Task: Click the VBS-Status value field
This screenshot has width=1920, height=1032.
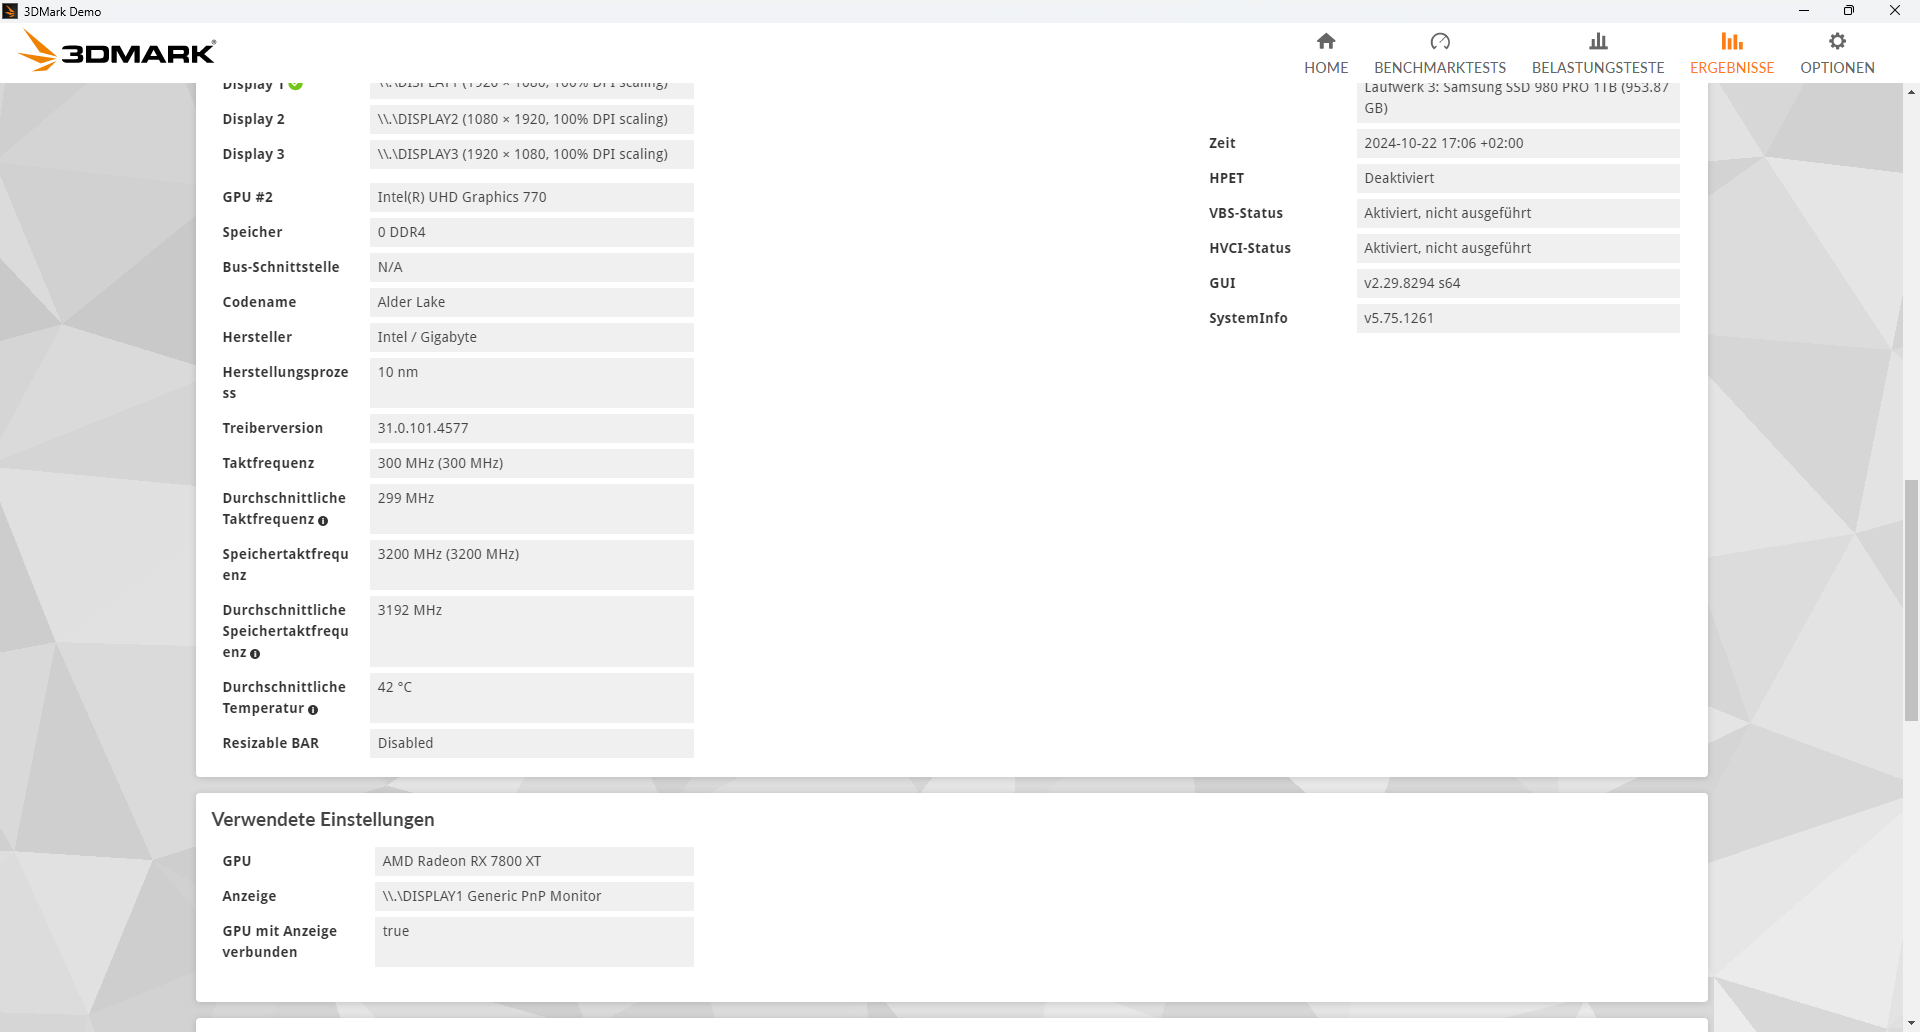Action: click(1518, 213)
